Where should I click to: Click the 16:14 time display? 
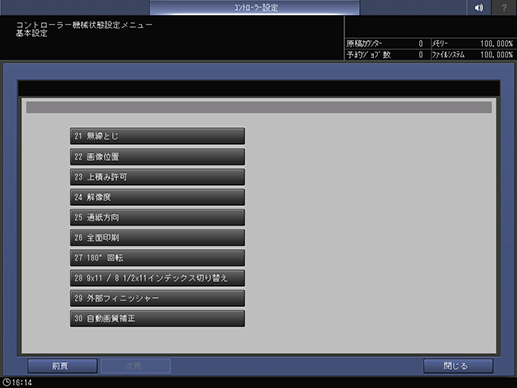click(22, 382)
